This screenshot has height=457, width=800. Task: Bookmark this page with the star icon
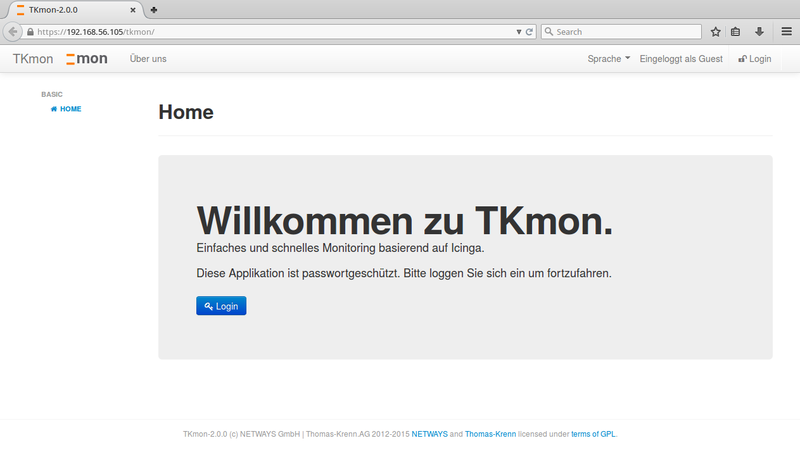tap(715, 32)
